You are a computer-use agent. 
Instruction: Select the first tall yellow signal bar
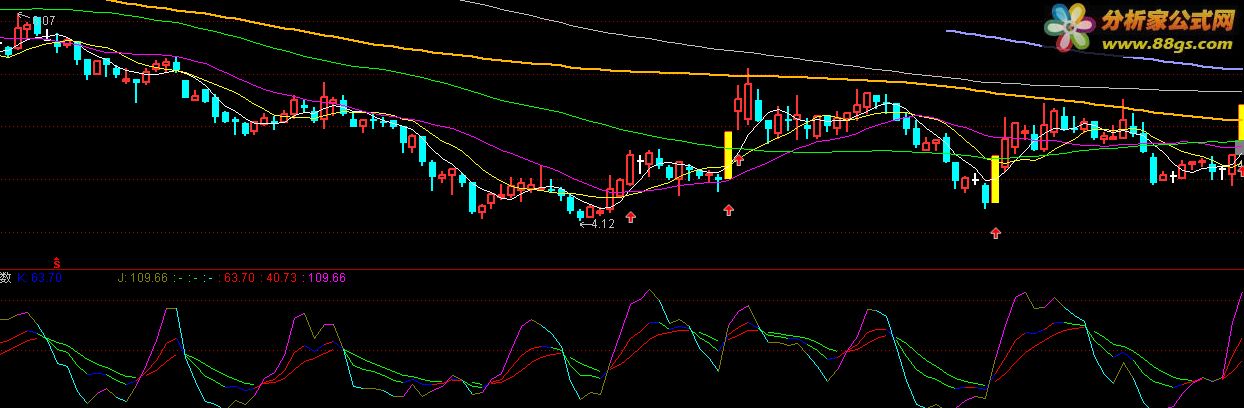pos(728,155)
